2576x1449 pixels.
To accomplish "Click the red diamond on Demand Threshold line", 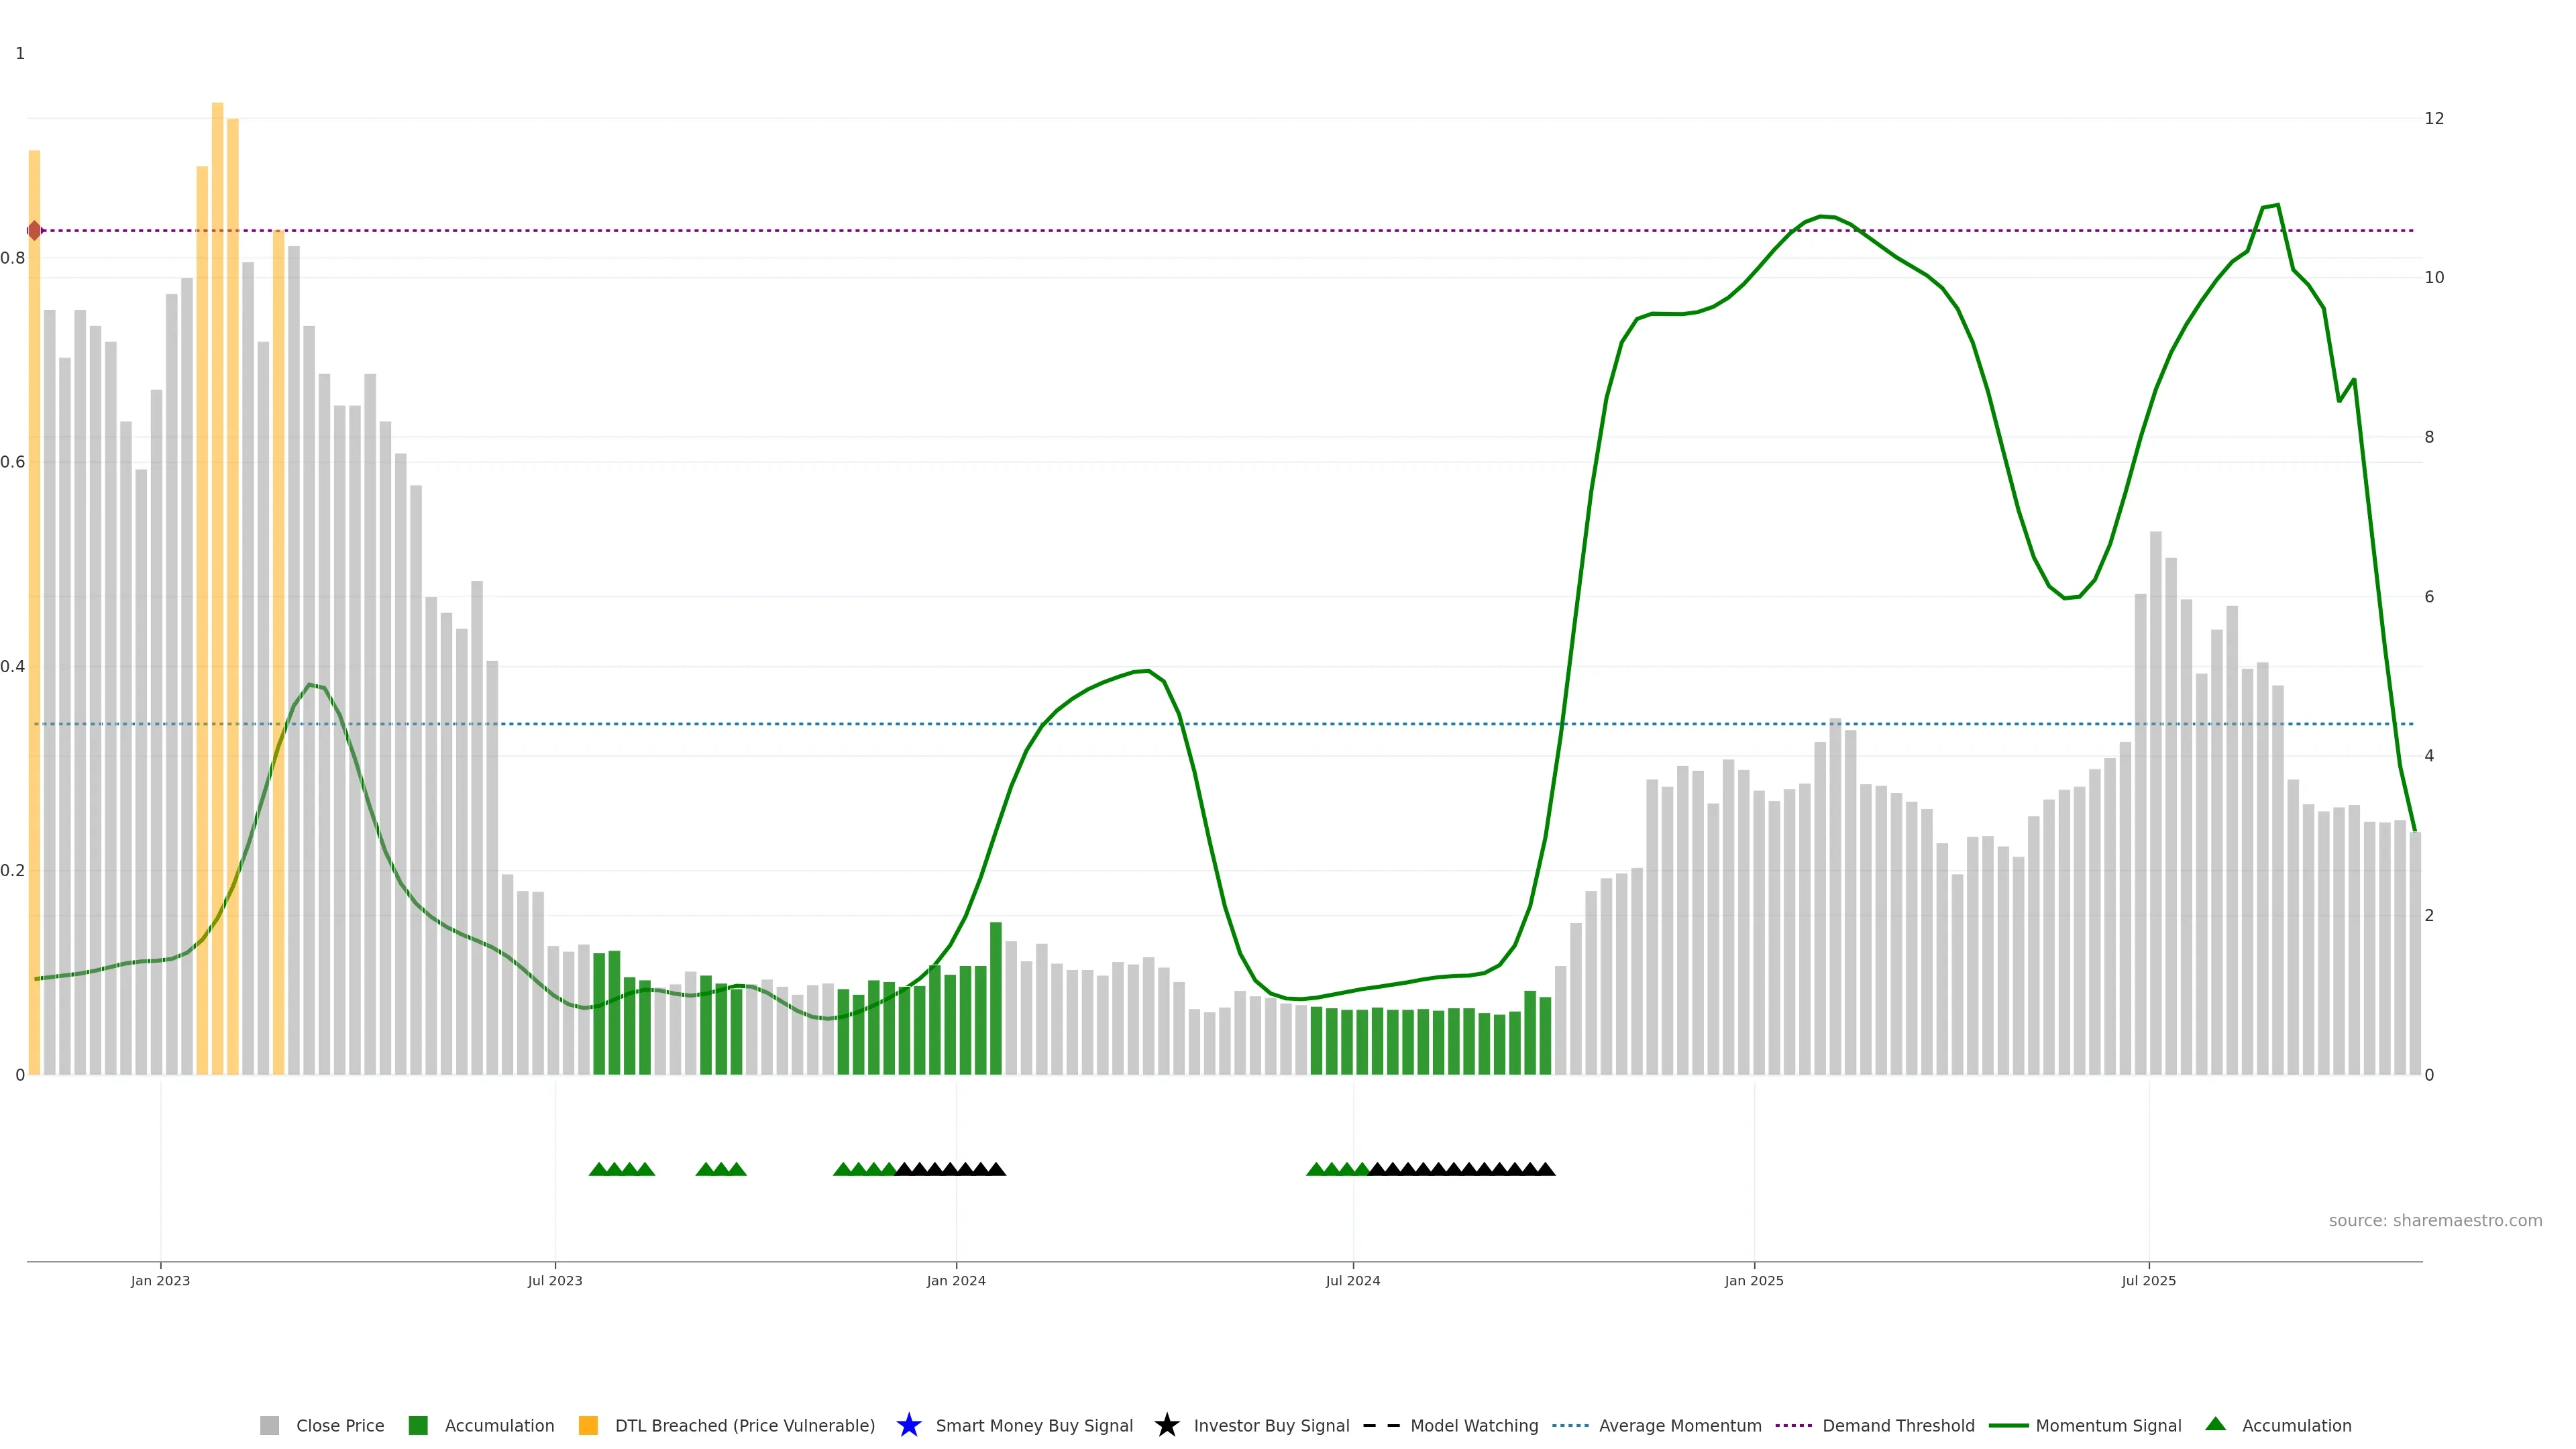I will pos(35,231).
